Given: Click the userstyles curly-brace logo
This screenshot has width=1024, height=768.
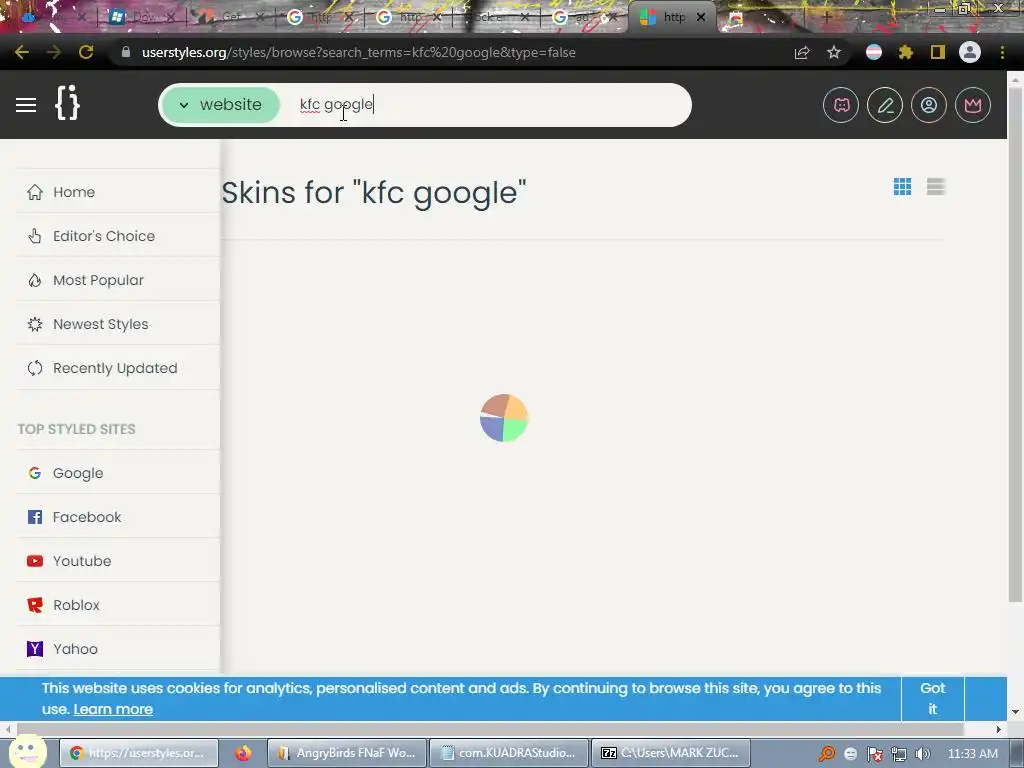Looking at the screenshot, I should point(67,103).
